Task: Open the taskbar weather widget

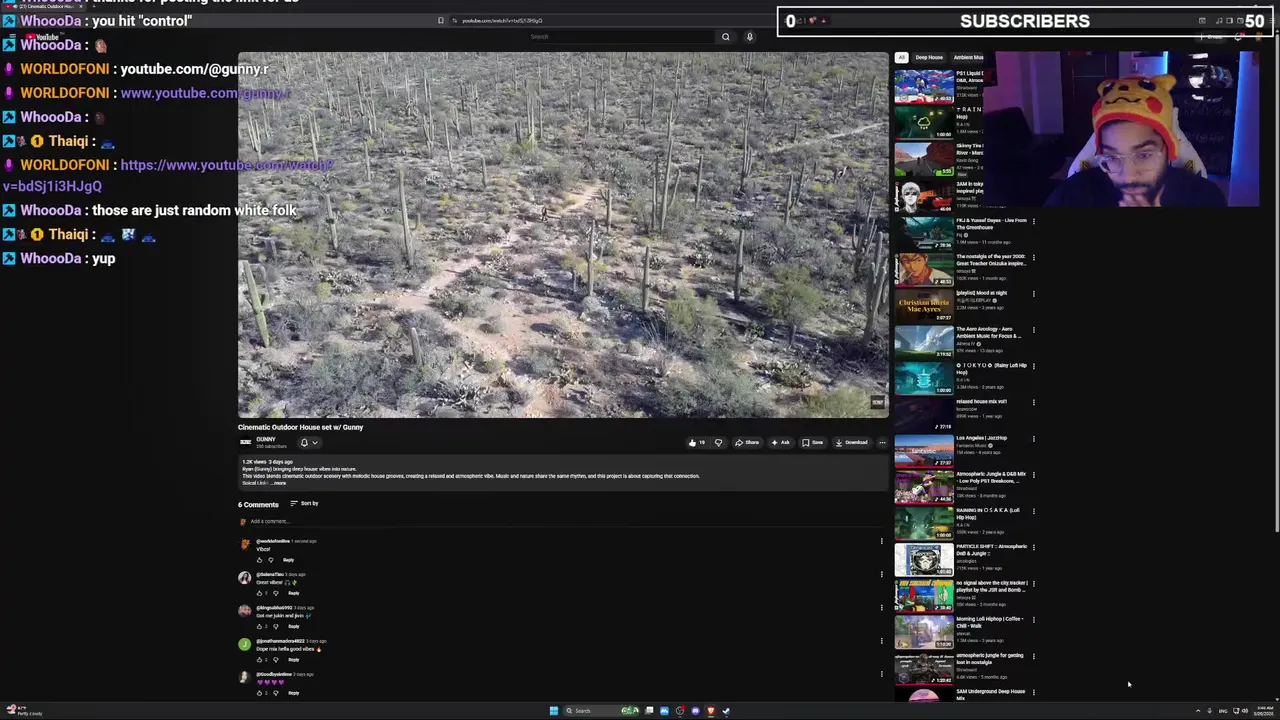Action: tap(22, 711)
